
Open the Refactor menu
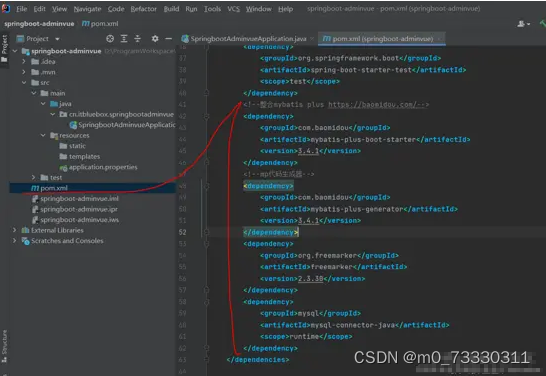143,9
